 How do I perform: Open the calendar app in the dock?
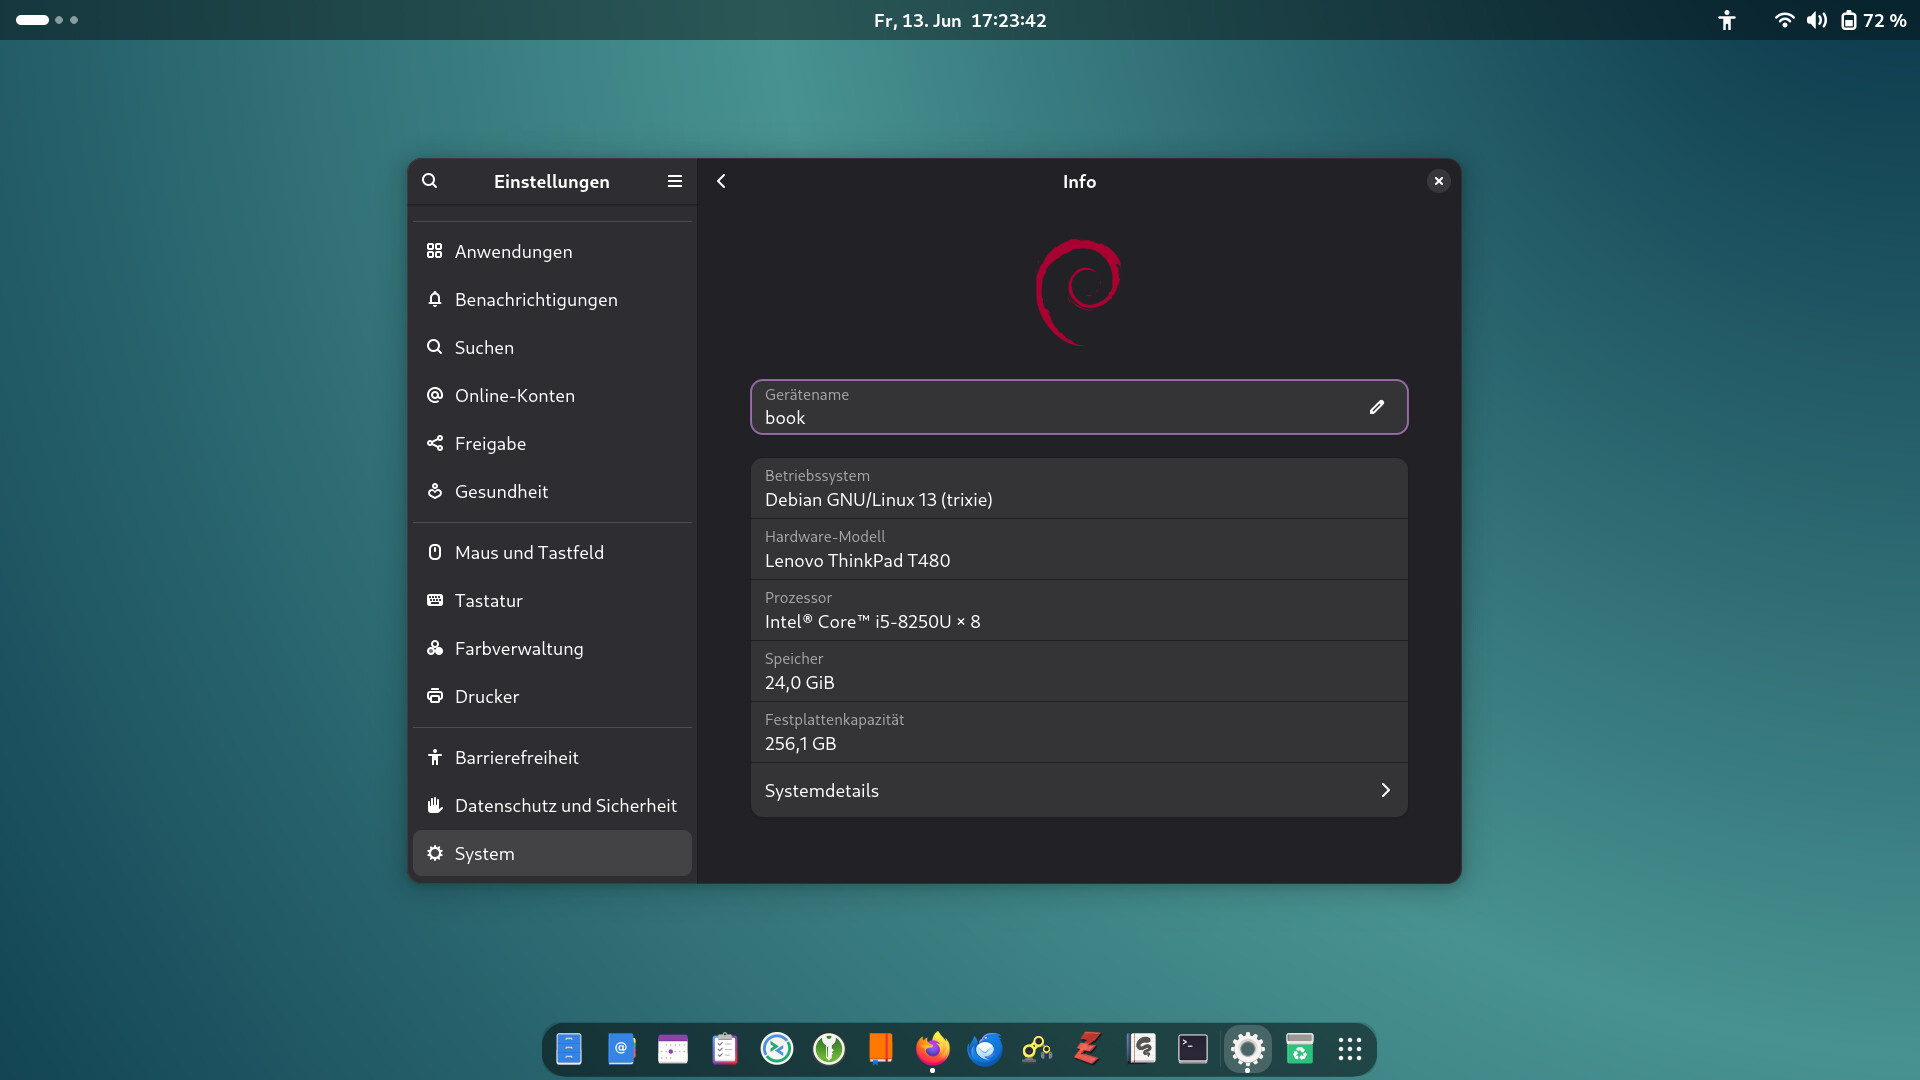(x=673, y=1048)
